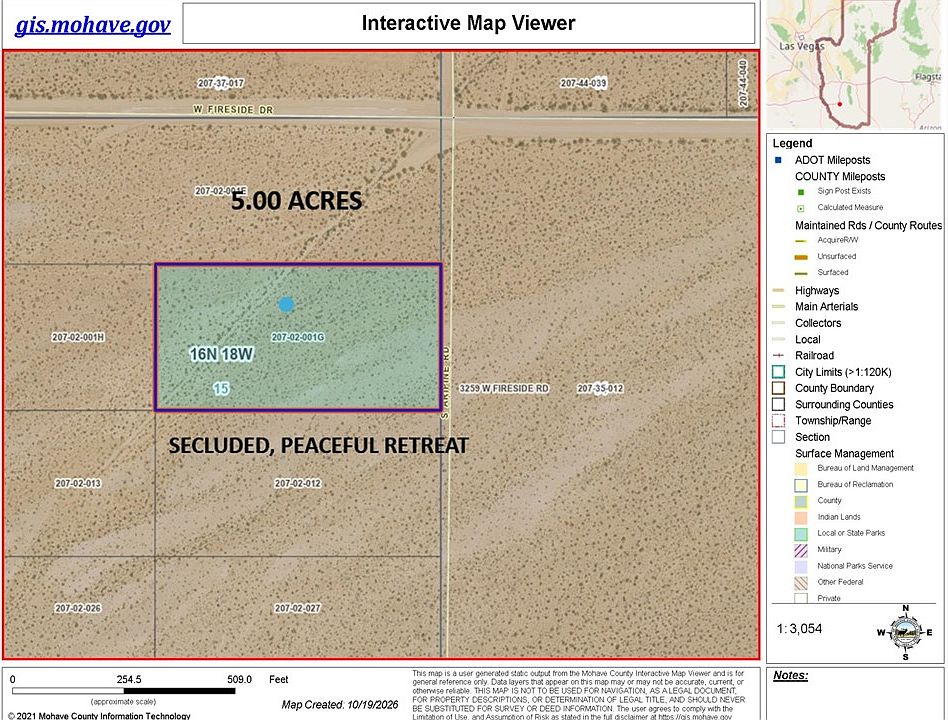Select parcel label 207-44-039
This screenshot has height=720, width=948.
click(x=583, y=83)
